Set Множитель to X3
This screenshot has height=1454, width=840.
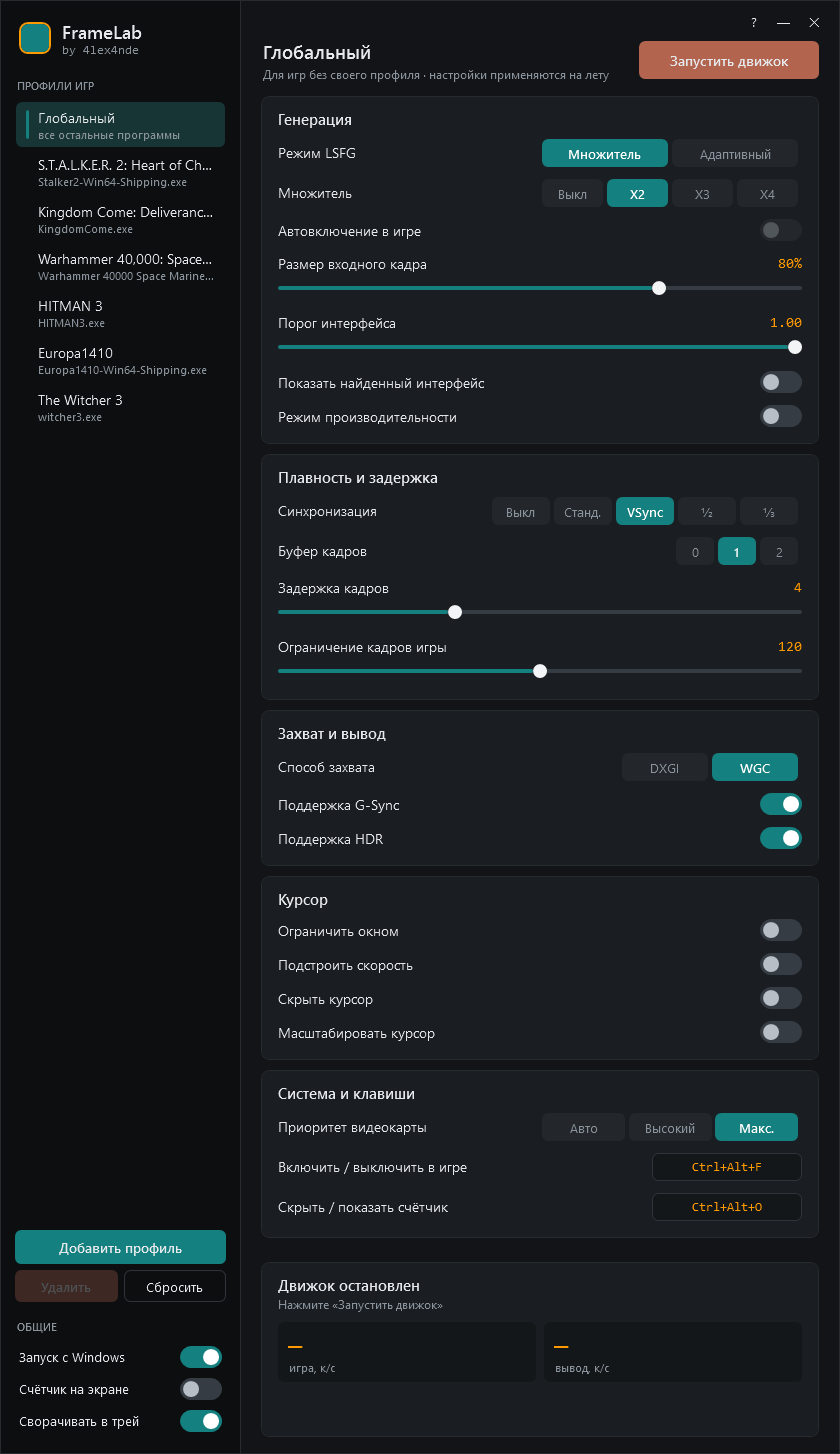702,194
